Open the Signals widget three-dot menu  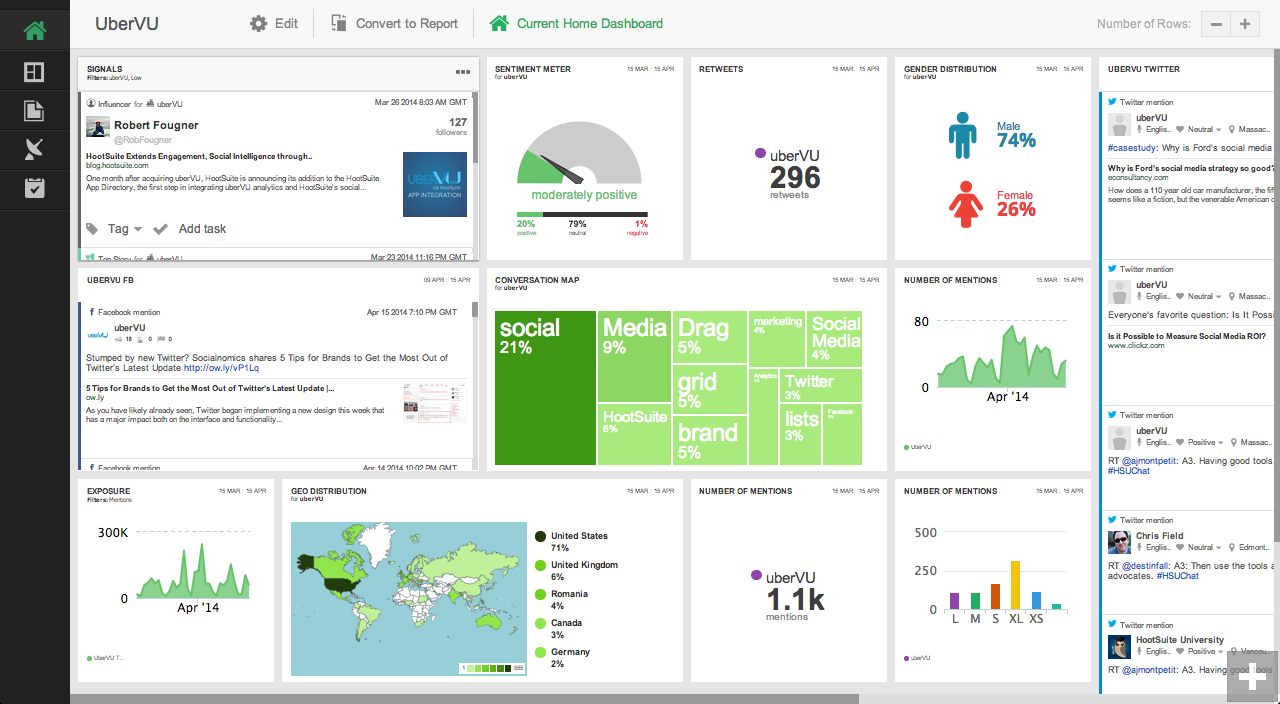[463, 72]
